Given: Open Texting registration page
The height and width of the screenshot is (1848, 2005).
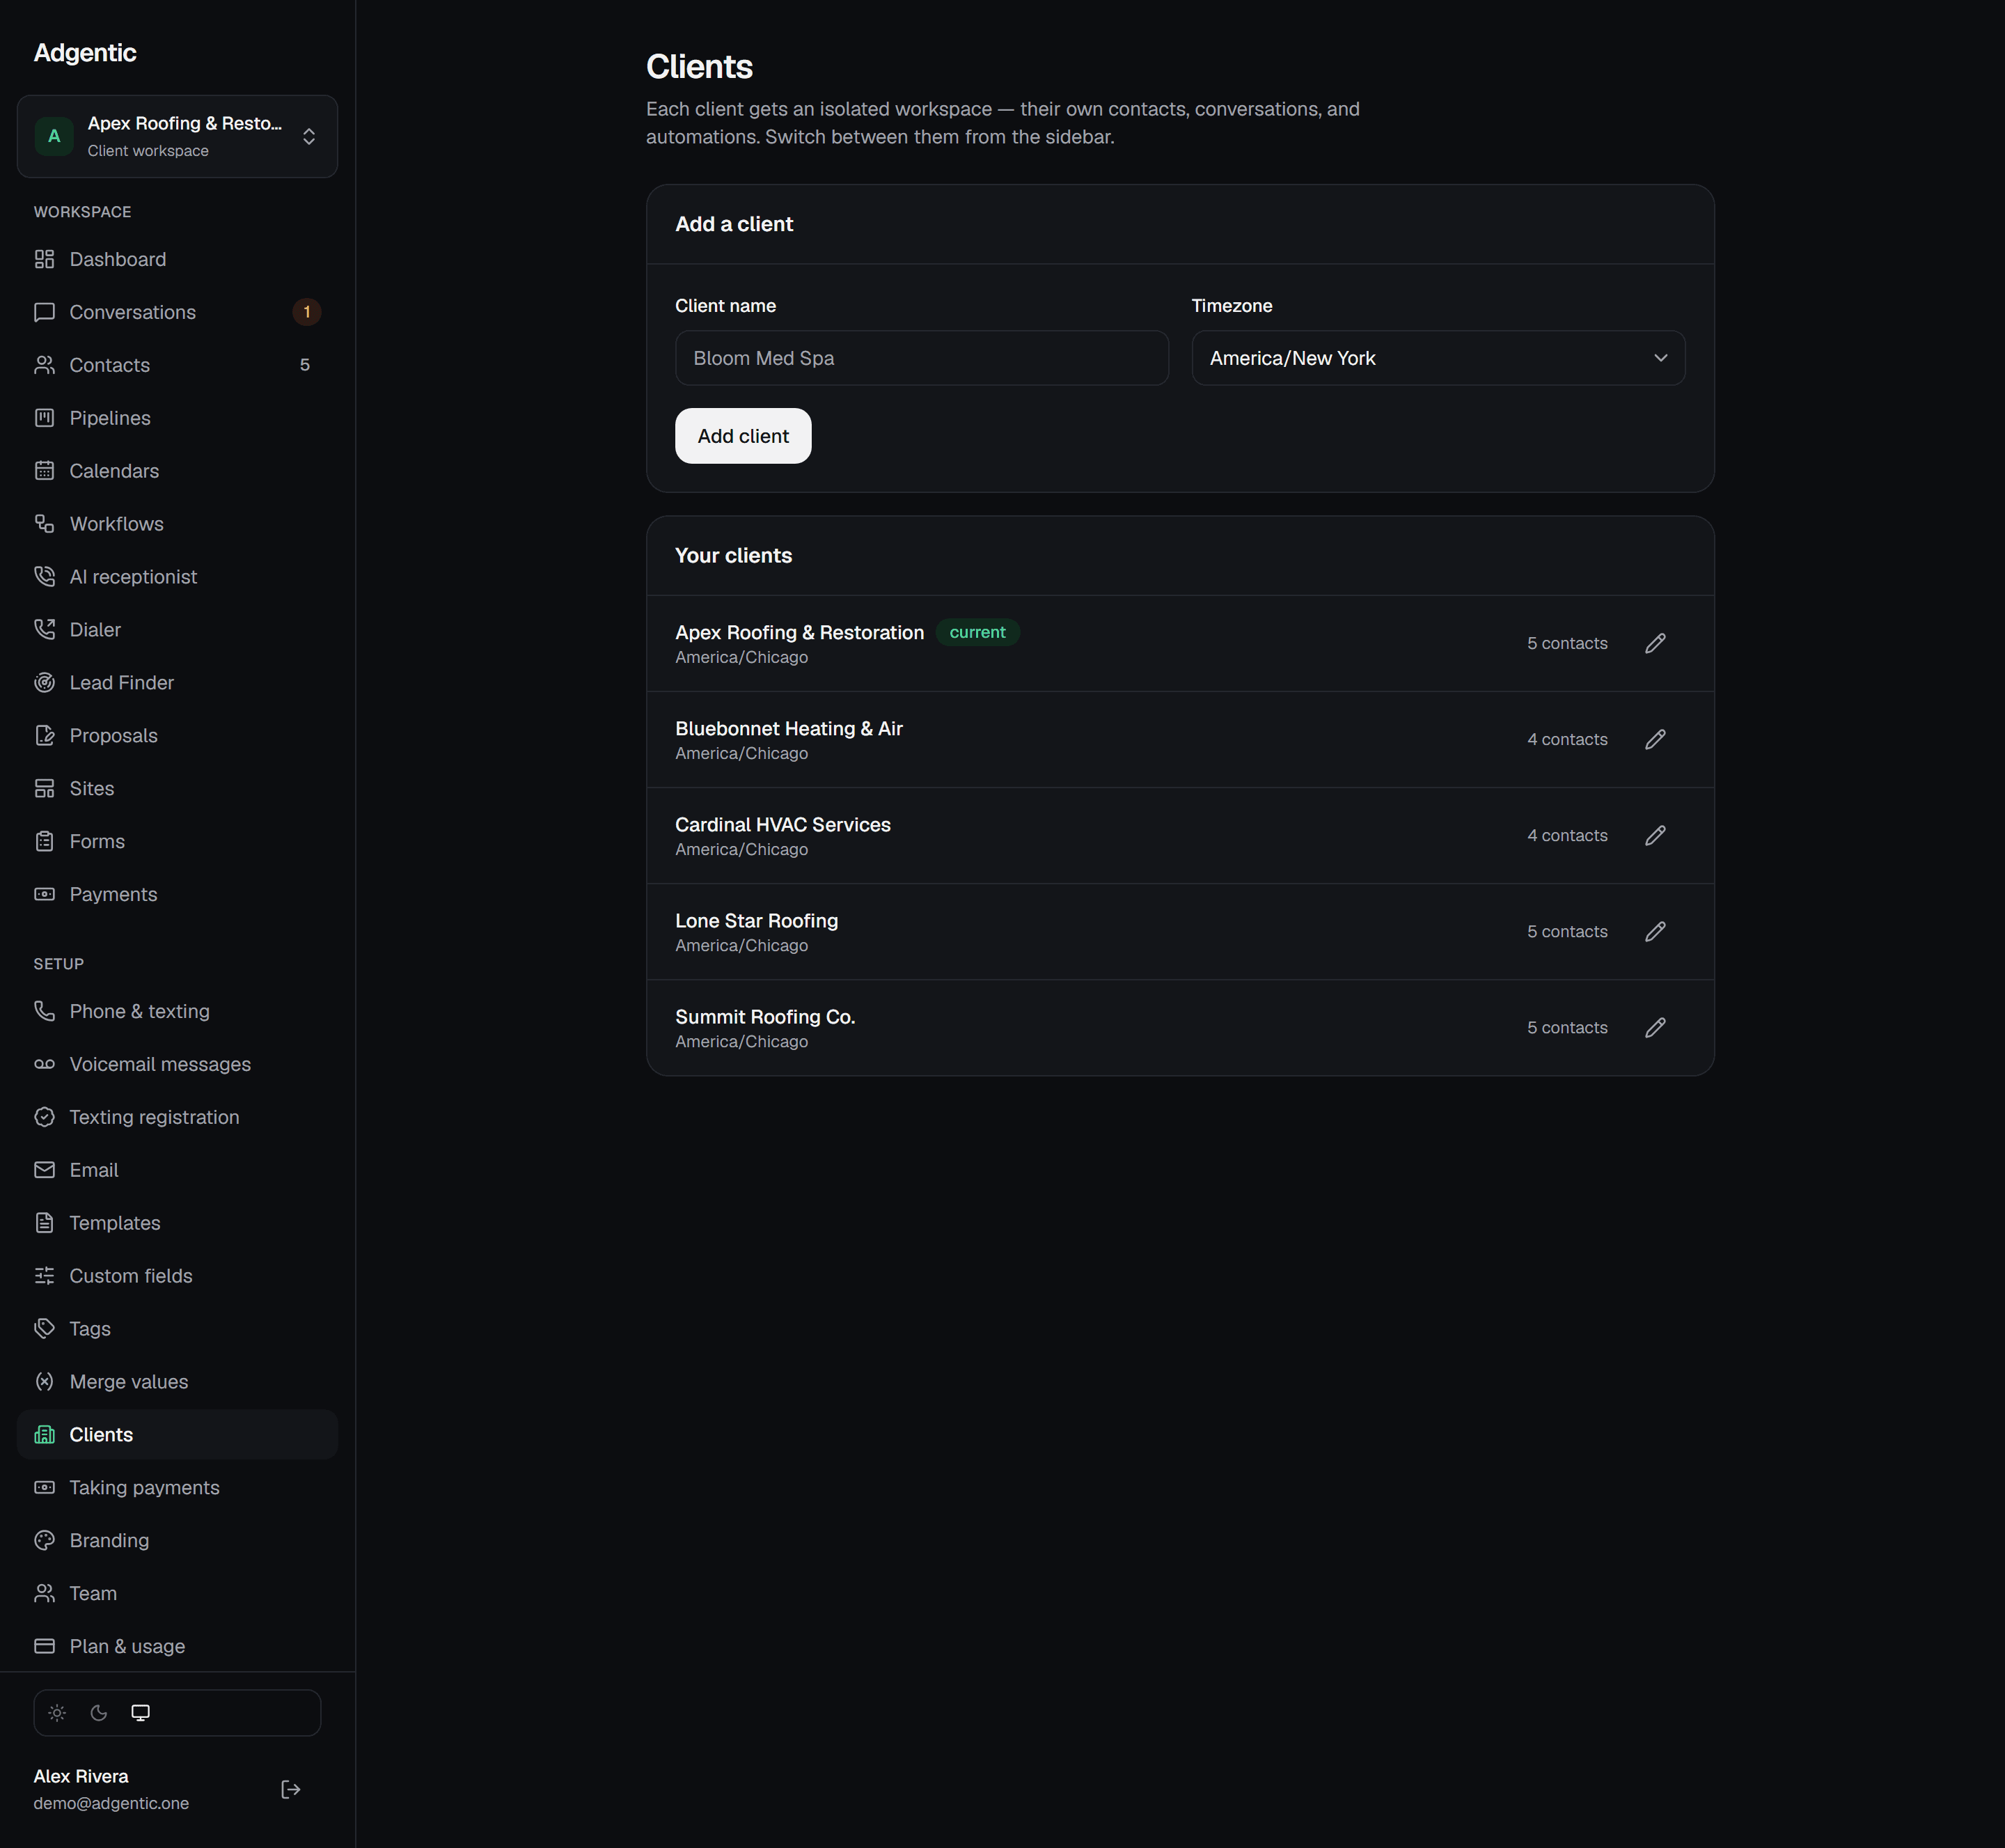Looking at the screenshot, I should (177, 1117).
